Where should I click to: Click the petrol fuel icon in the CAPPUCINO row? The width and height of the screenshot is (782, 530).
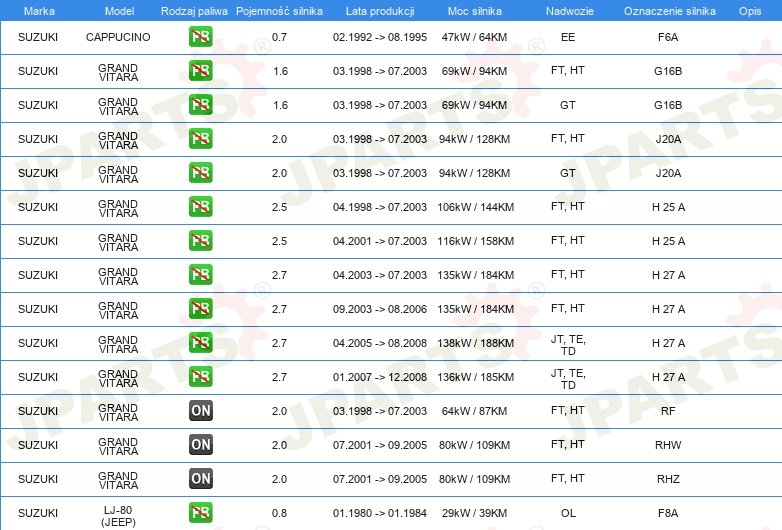coord(200,37)
